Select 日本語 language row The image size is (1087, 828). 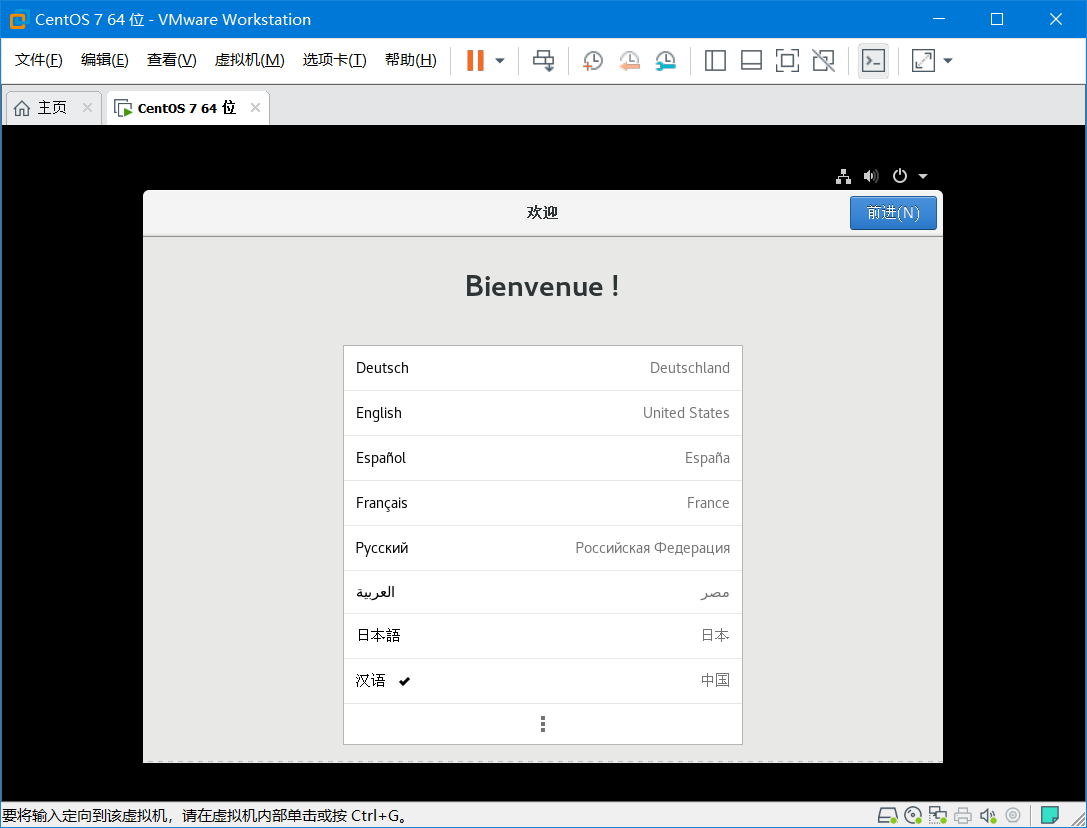click(543, 636)
